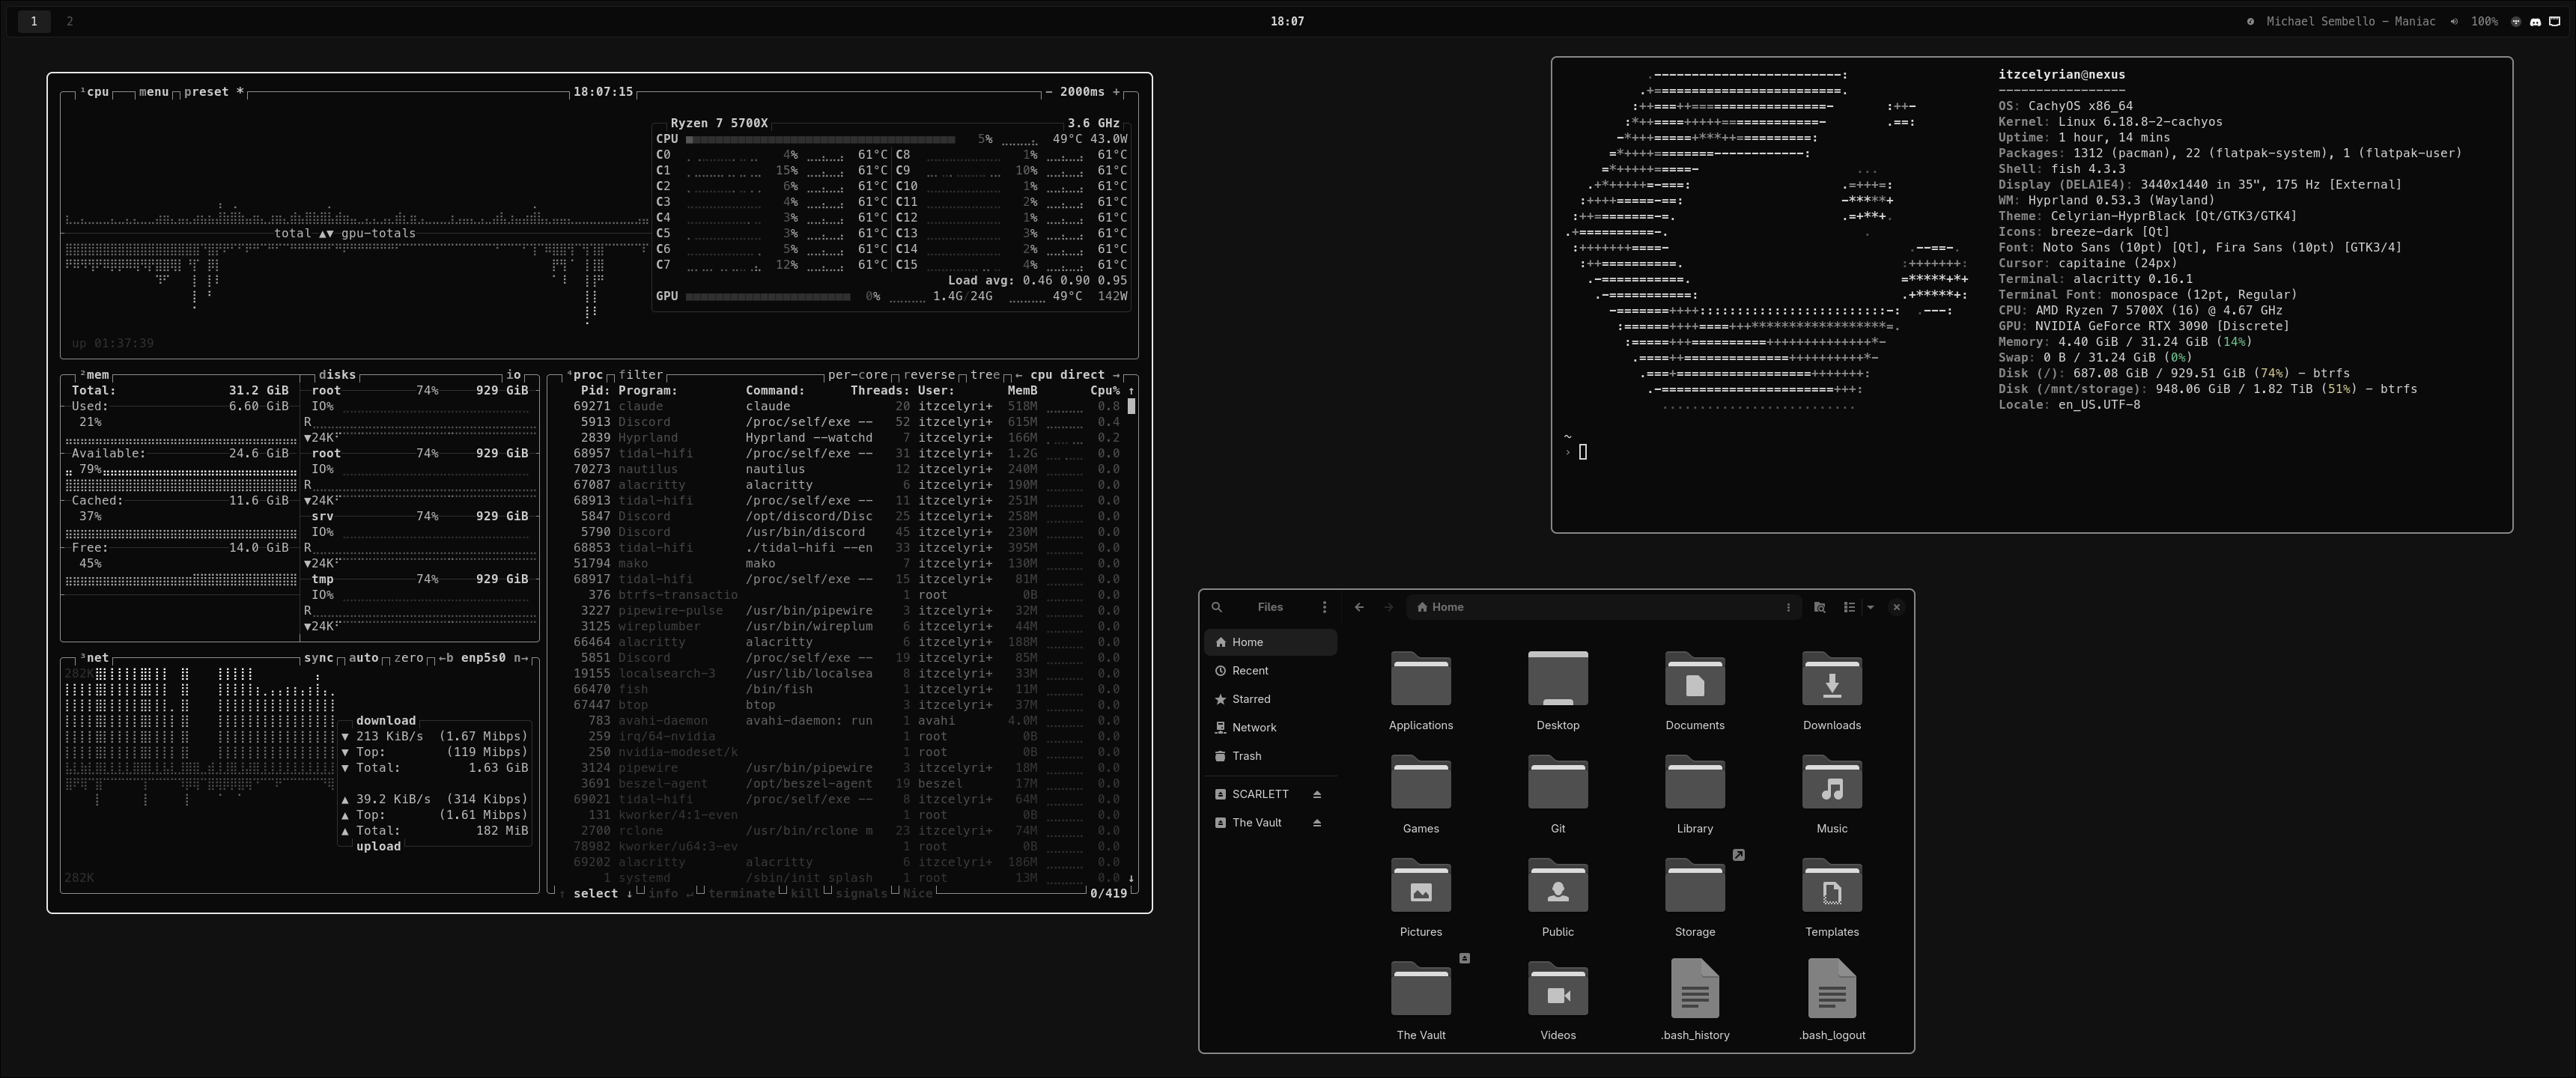2576x1078 pixels.
Task: Click the volume icon in top bar
Action: pyautogui.click(x=2453, y=21)
